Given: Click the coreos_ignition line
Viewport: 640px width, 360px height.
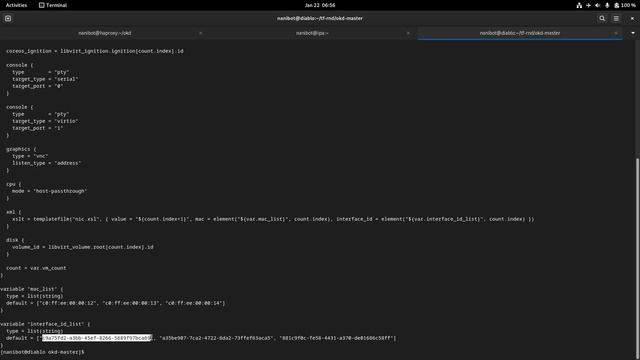Looking at the screenshot, I should point(95,51).
